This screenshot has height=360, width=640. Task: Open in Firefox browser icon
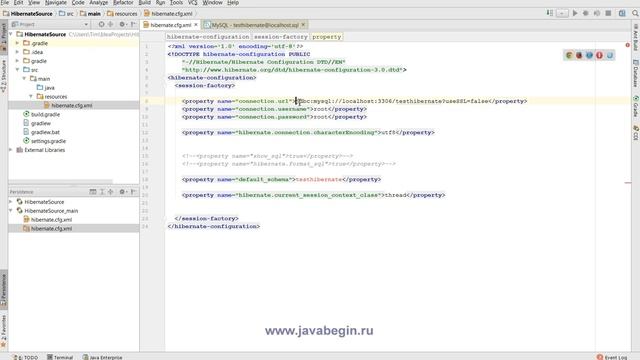tap(579, 55)
